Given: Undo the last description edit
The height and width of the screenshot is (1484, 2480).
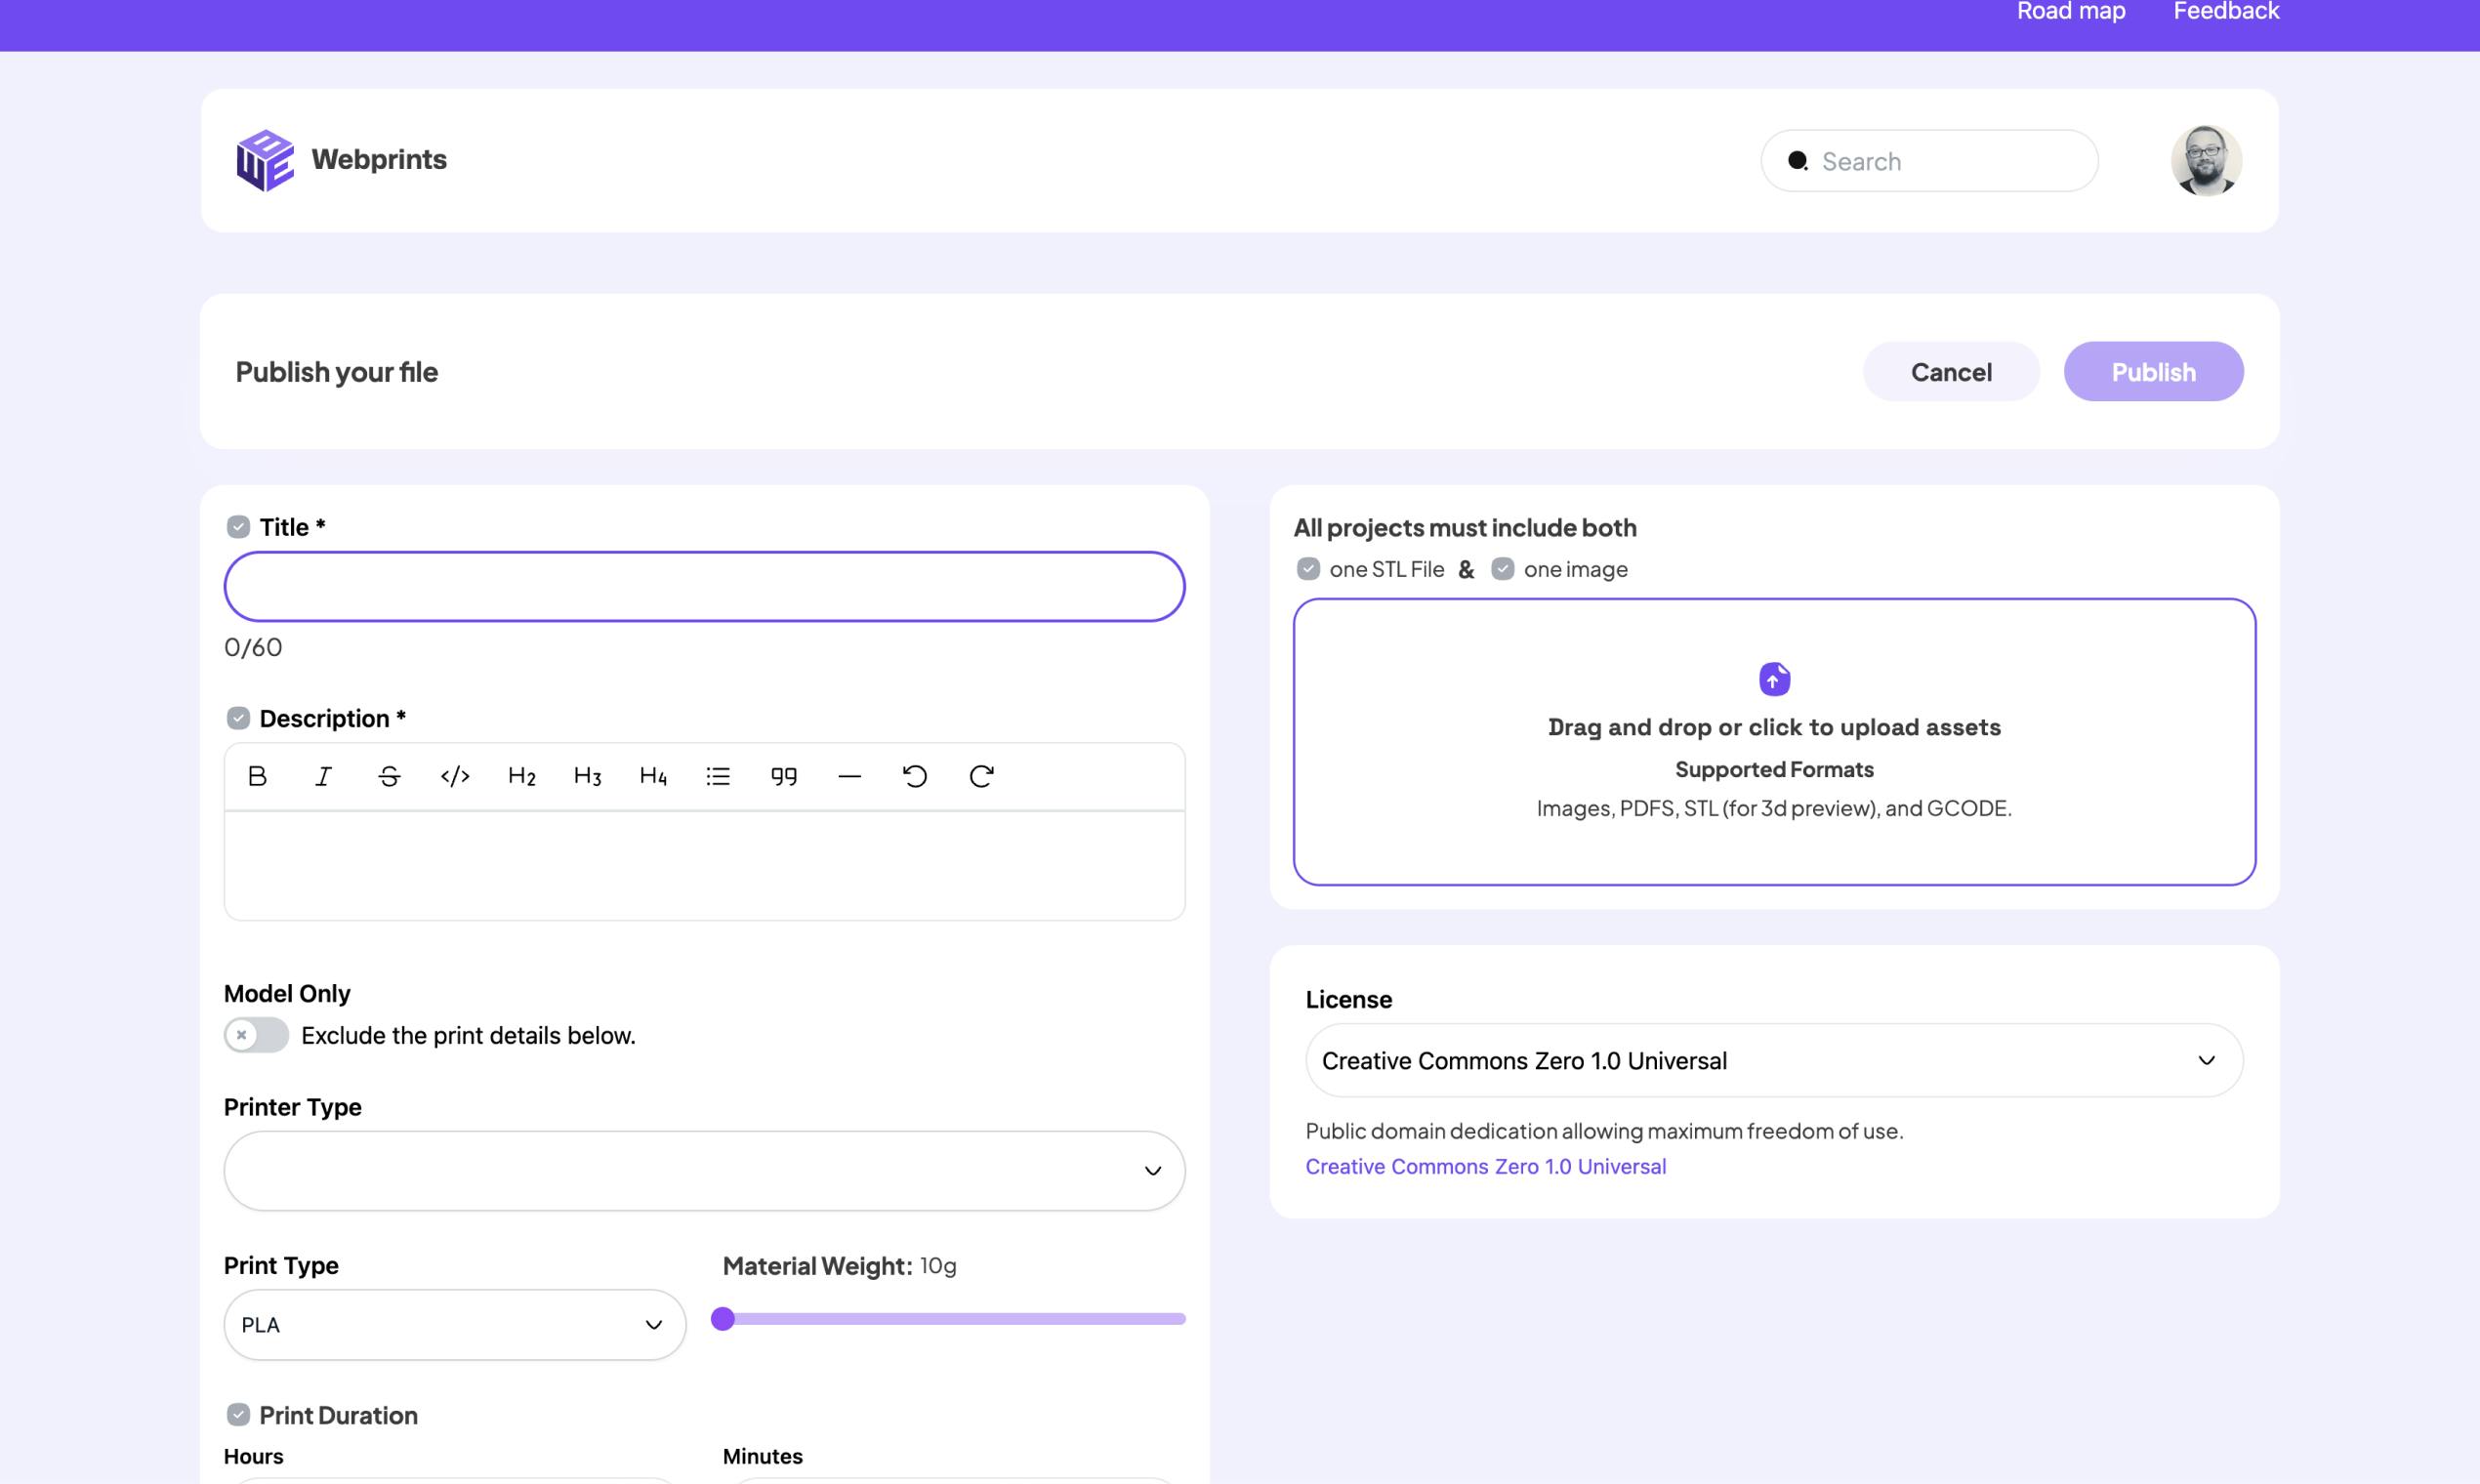Looking at the screenshot, I should pos(915,776).
